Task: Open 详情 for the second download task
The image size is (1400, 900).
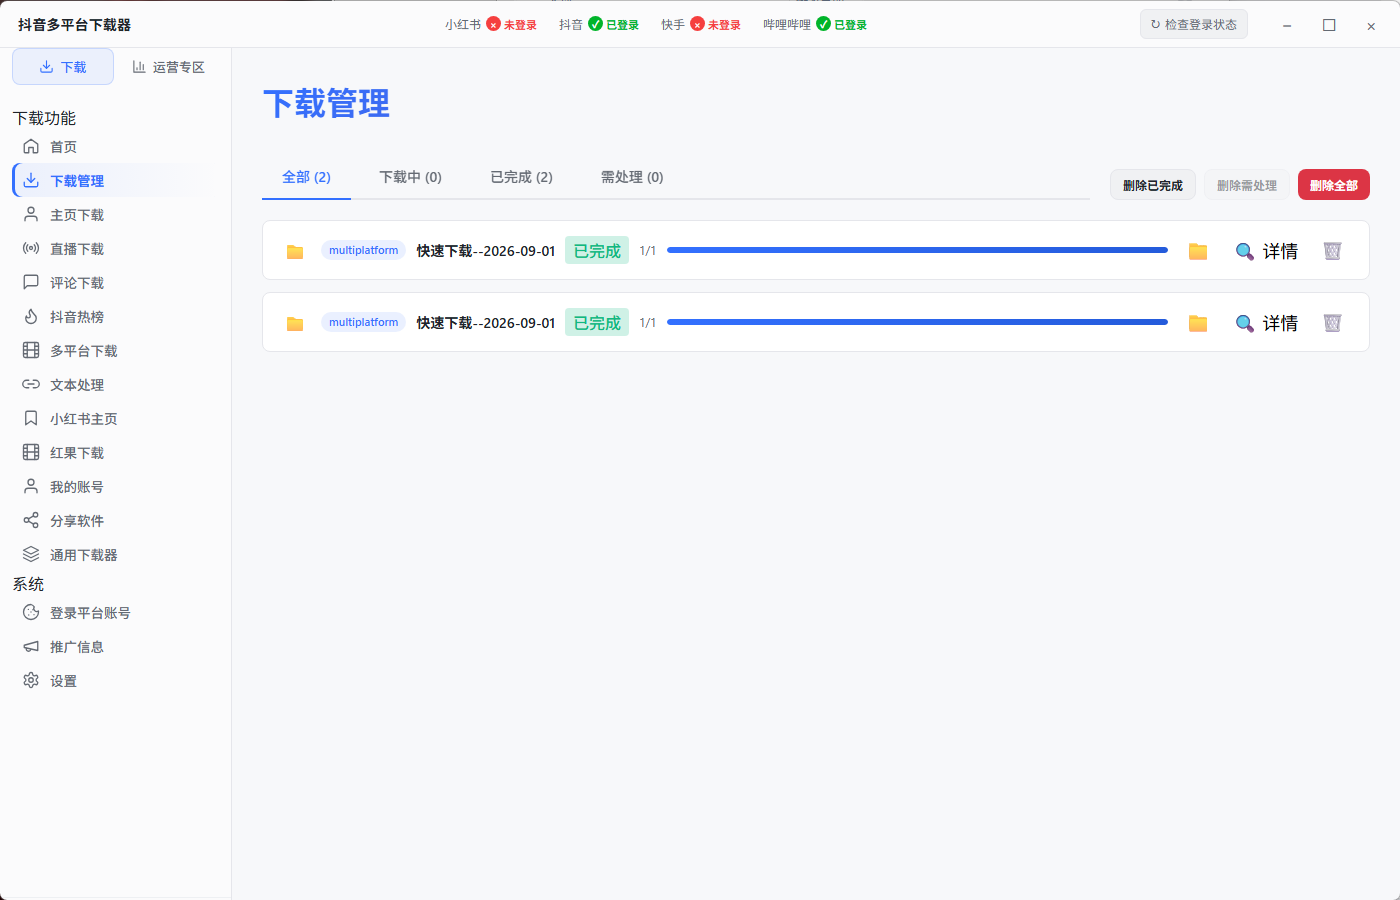Action: pos(1266,323)
